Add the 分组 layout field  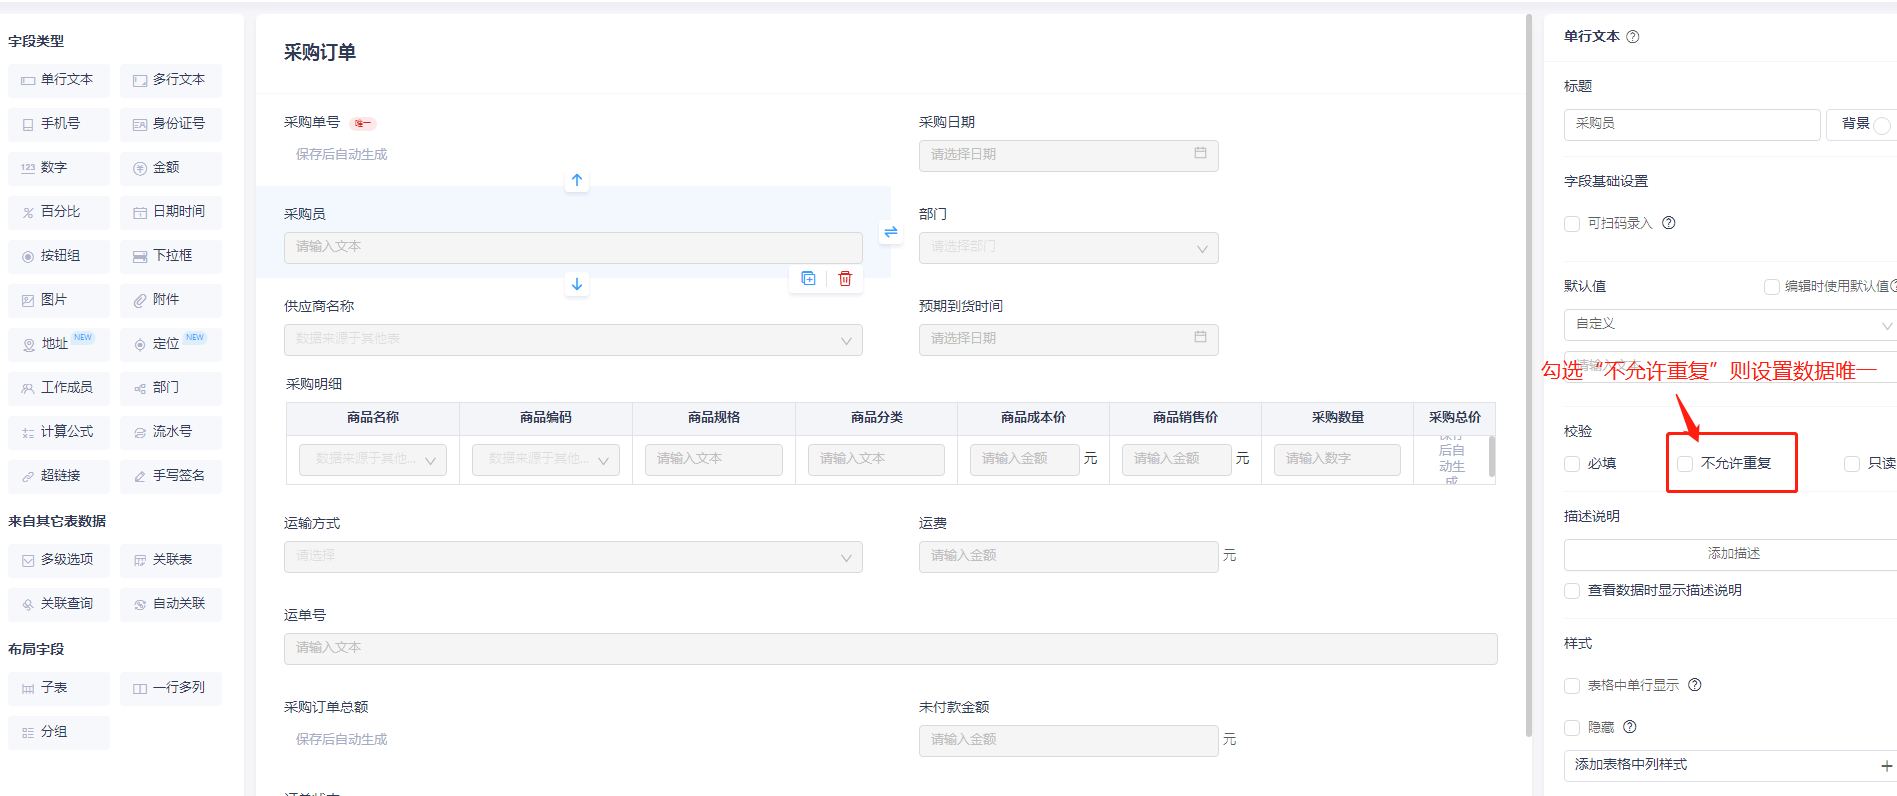click(x=59, y=732)
